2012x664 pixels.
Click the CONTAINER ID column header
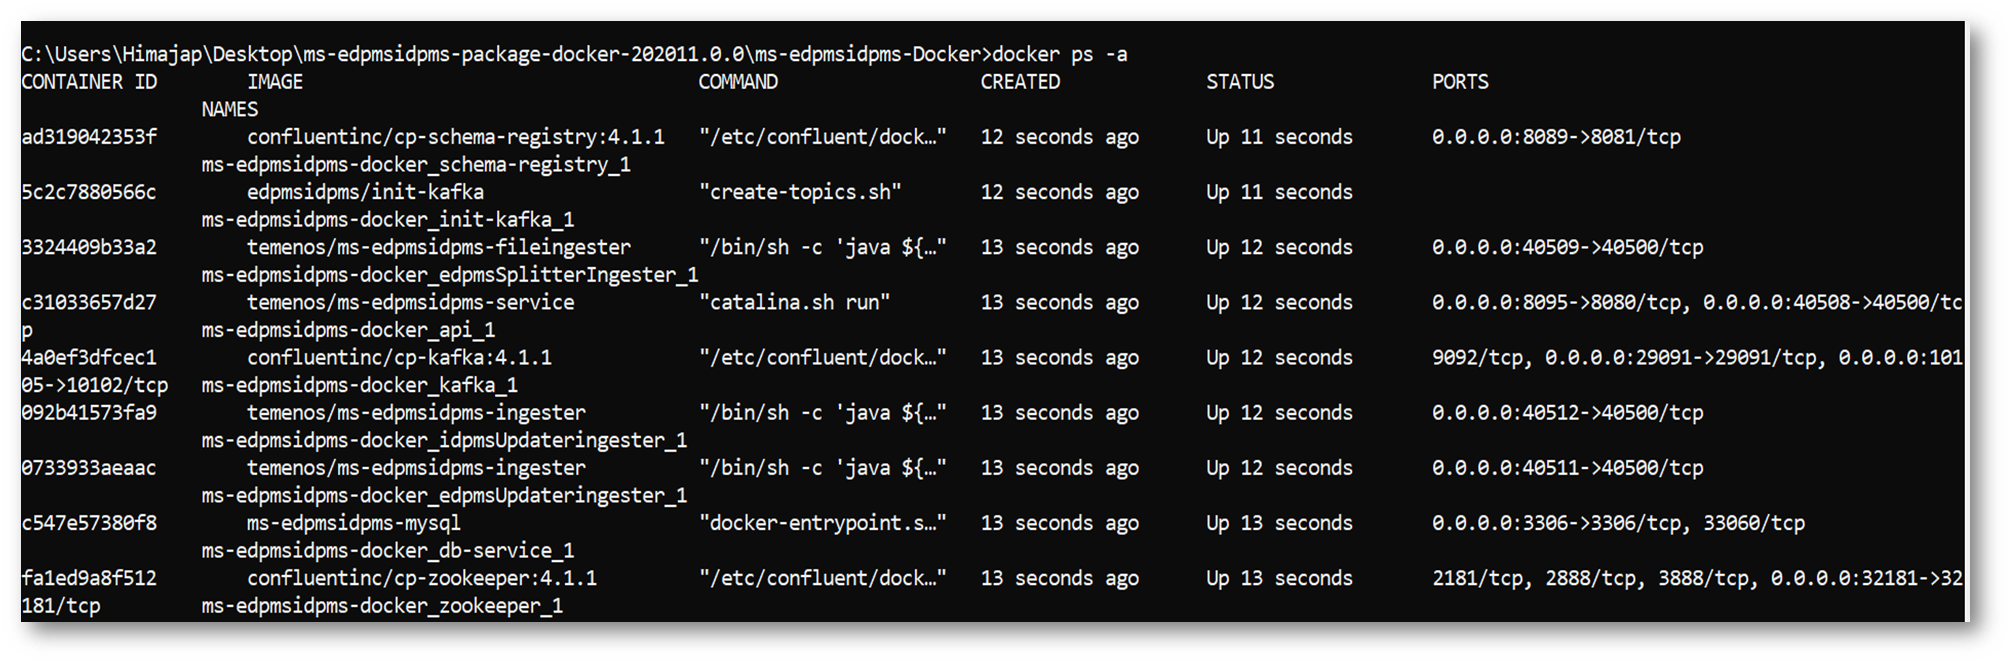click(x=89, y=82)
